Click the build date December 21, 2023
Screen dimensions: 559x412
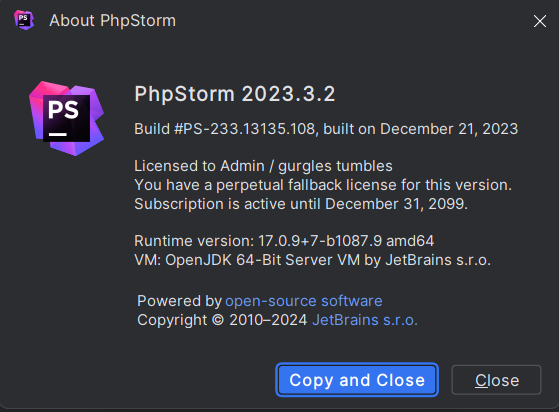tap(449, 129)
